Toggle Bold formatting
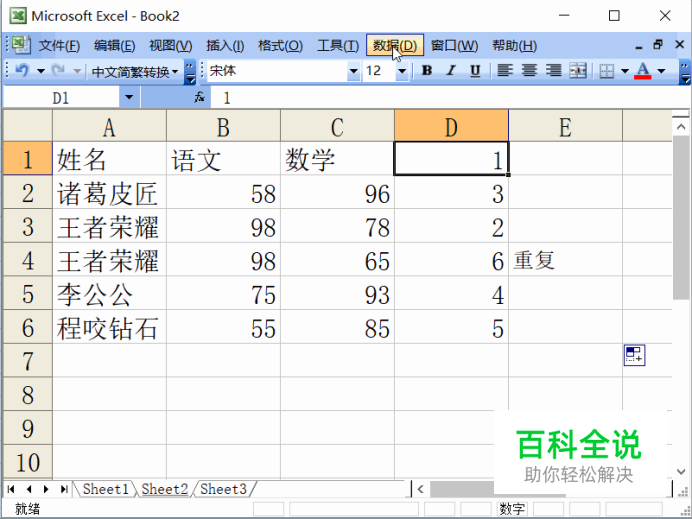692x519 pixels. click(x=426, y=70)
